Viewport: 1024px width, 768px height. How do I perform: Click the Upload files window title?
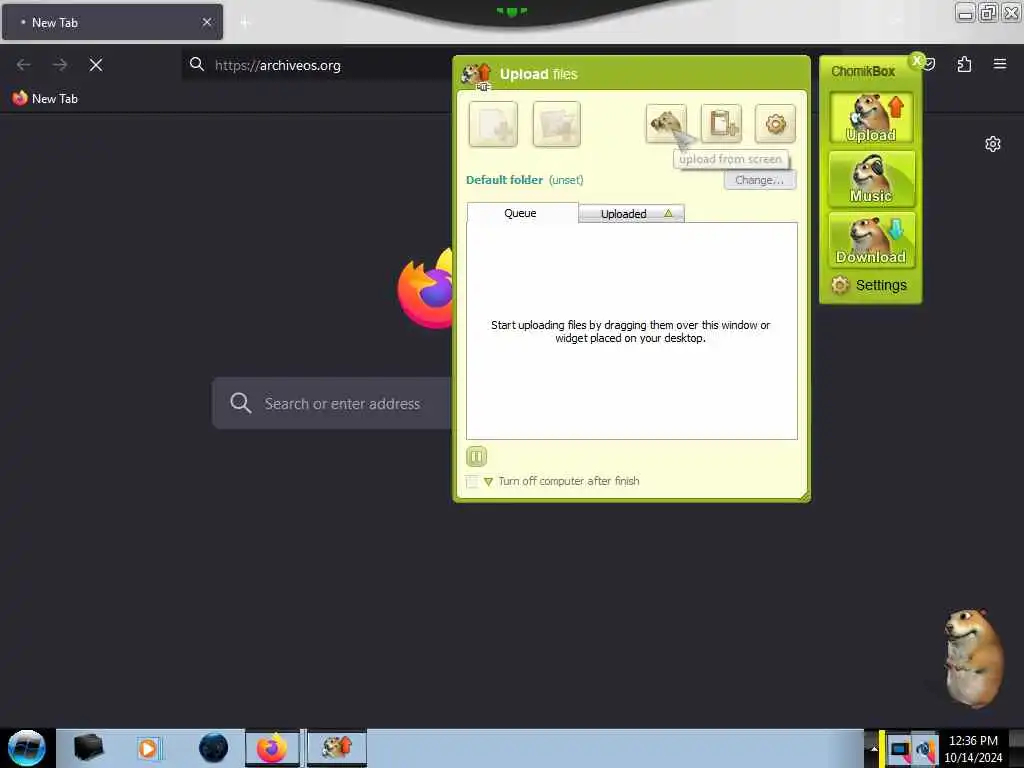tap(539, 74)
